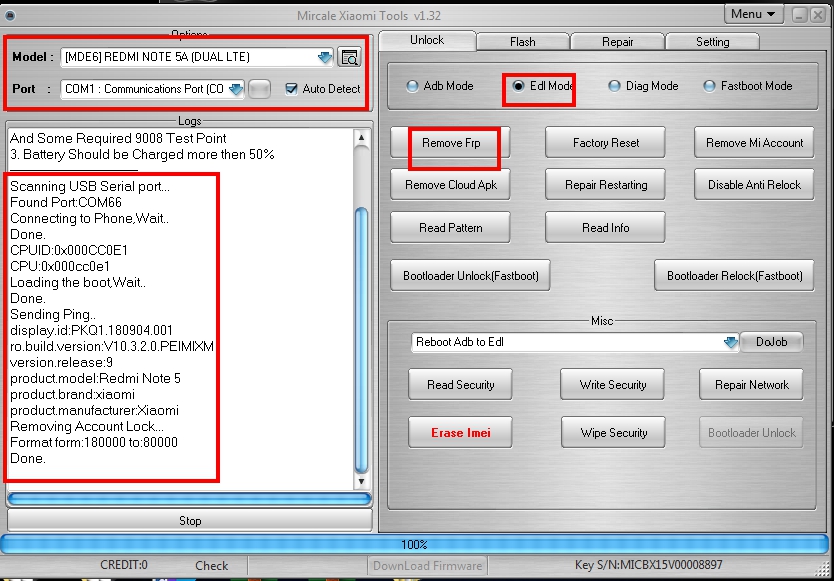The height and width of the screenshot is (581, 834).
Task: Click the 'version.release:9' log line
Action: click(61, 362)
